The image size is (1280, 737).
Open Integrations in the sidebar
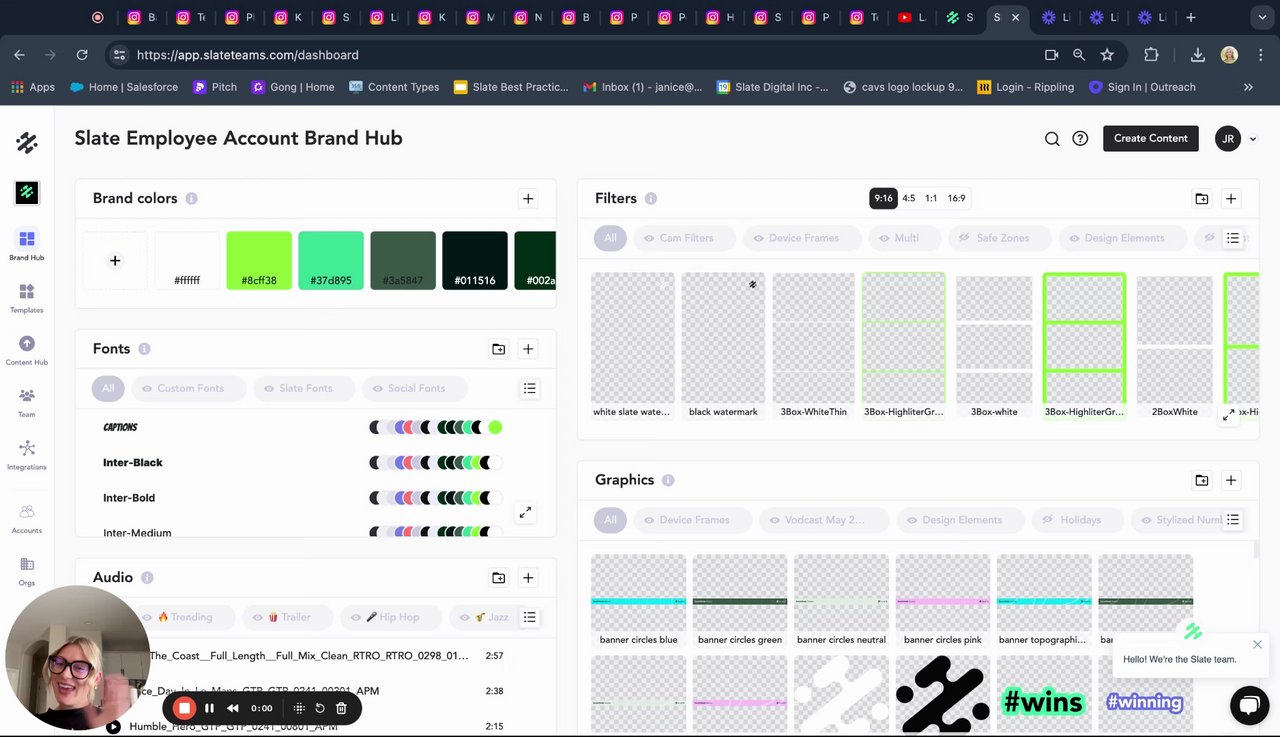[27, 454]
